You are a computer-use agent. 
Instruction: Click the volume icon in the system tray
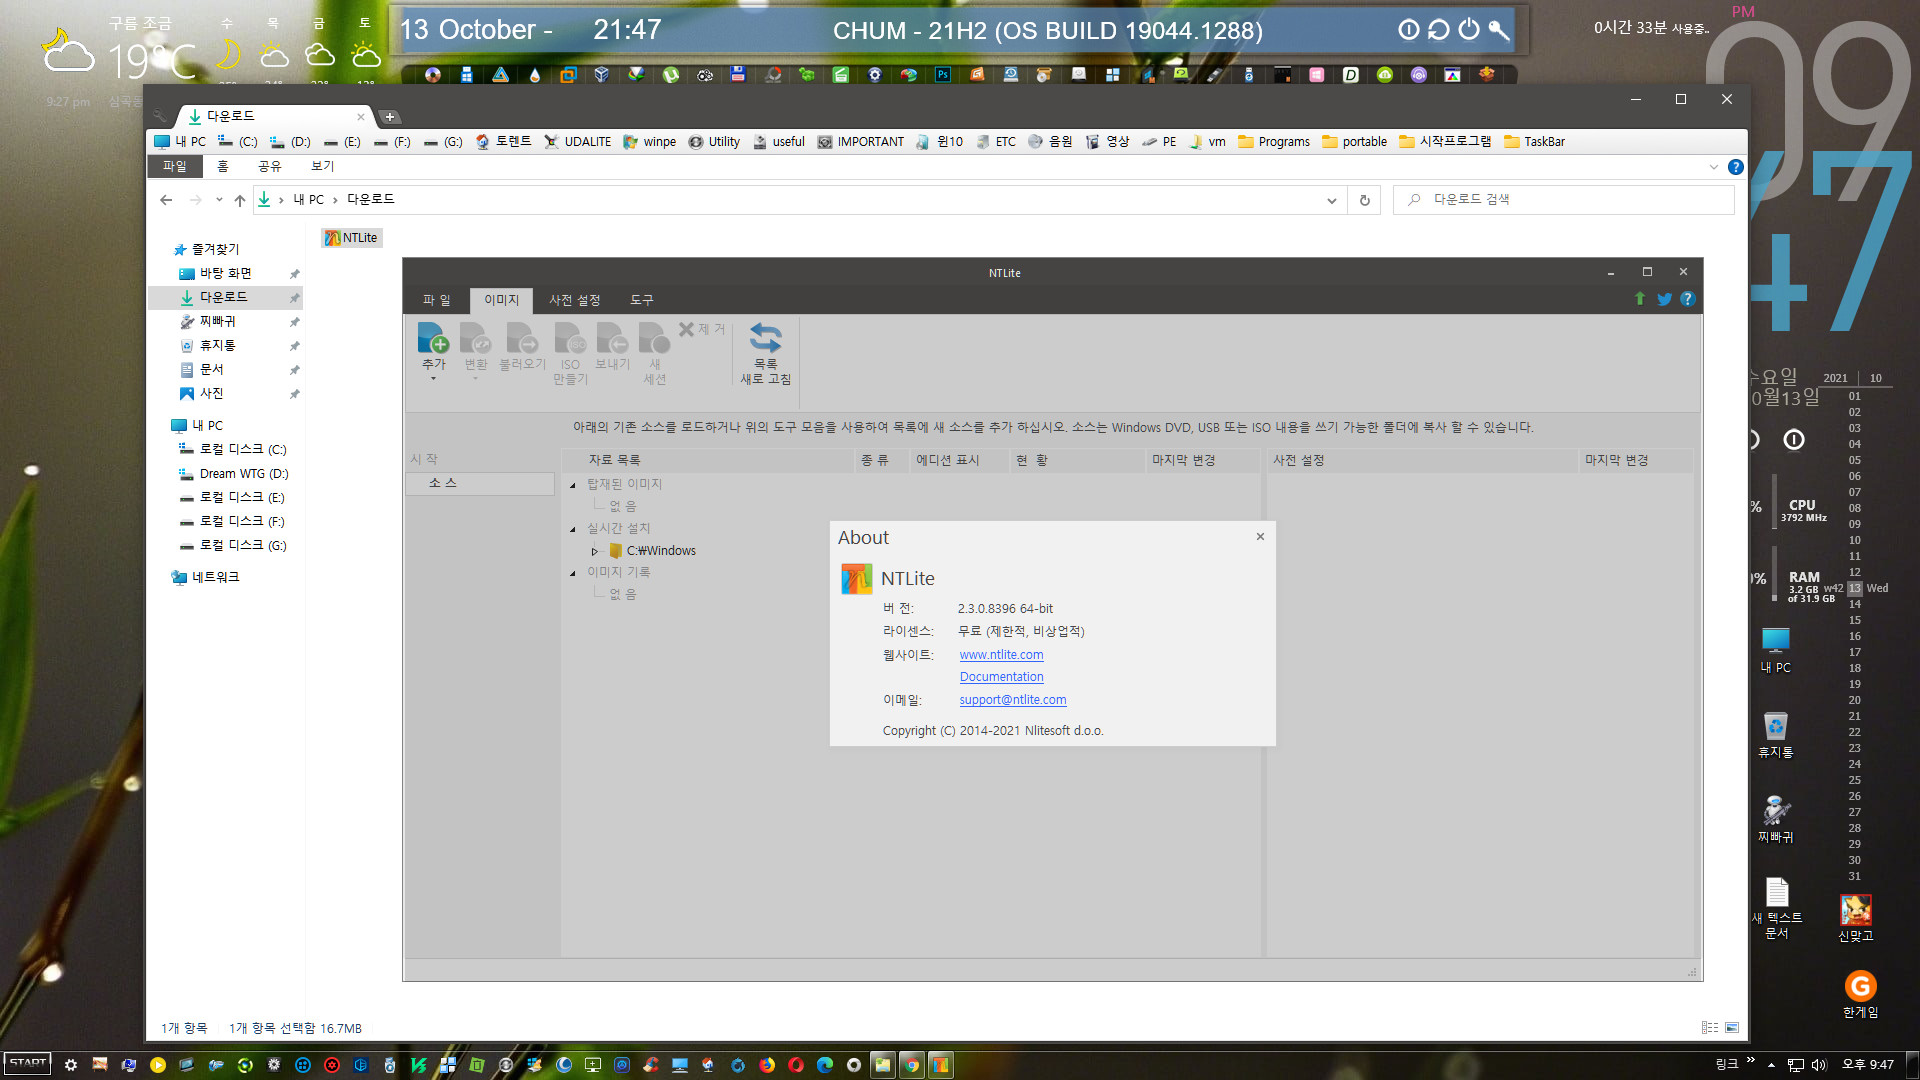click(1819, 1065)
